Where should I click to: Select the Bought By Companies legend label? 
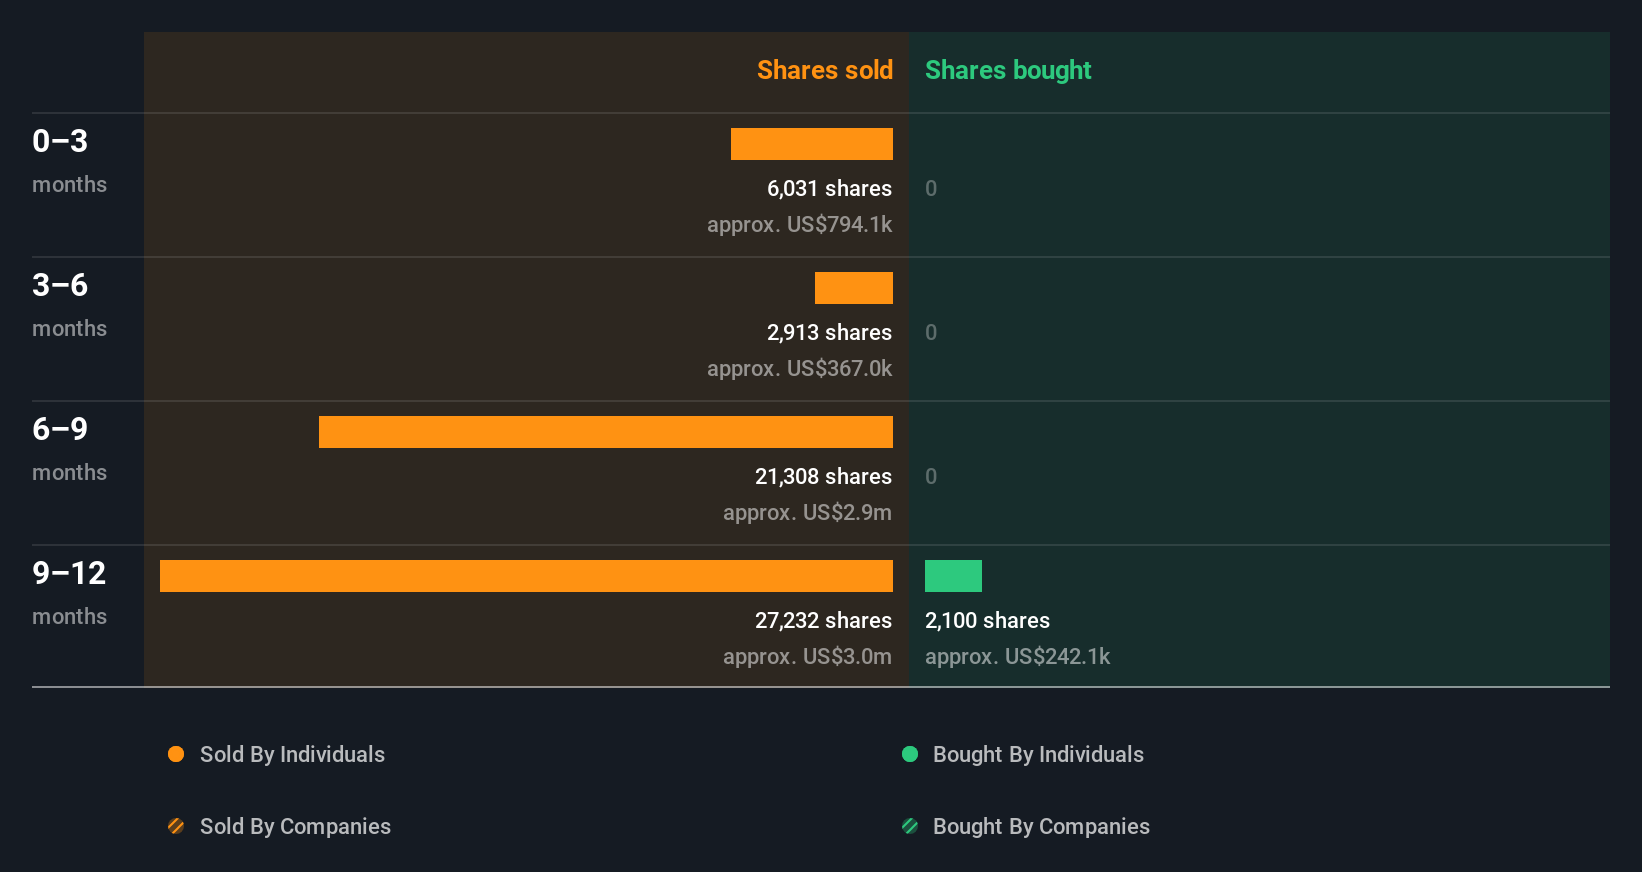[1041, 826]
